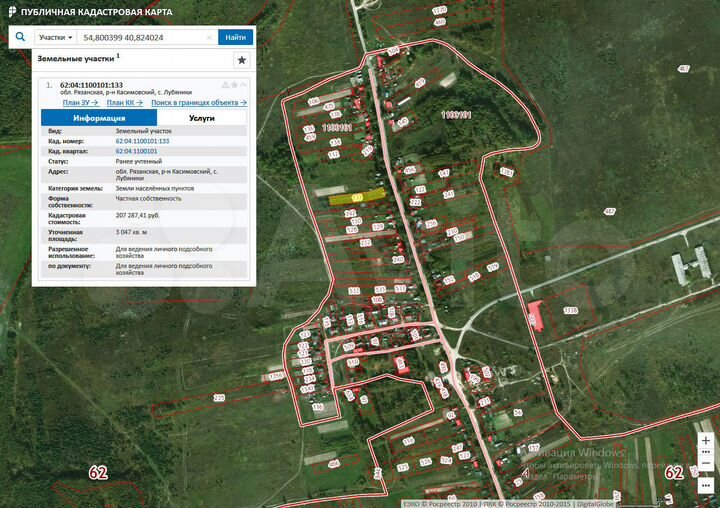
Task: Collapse the parcel result with the chevron
Action: [243, 85]
